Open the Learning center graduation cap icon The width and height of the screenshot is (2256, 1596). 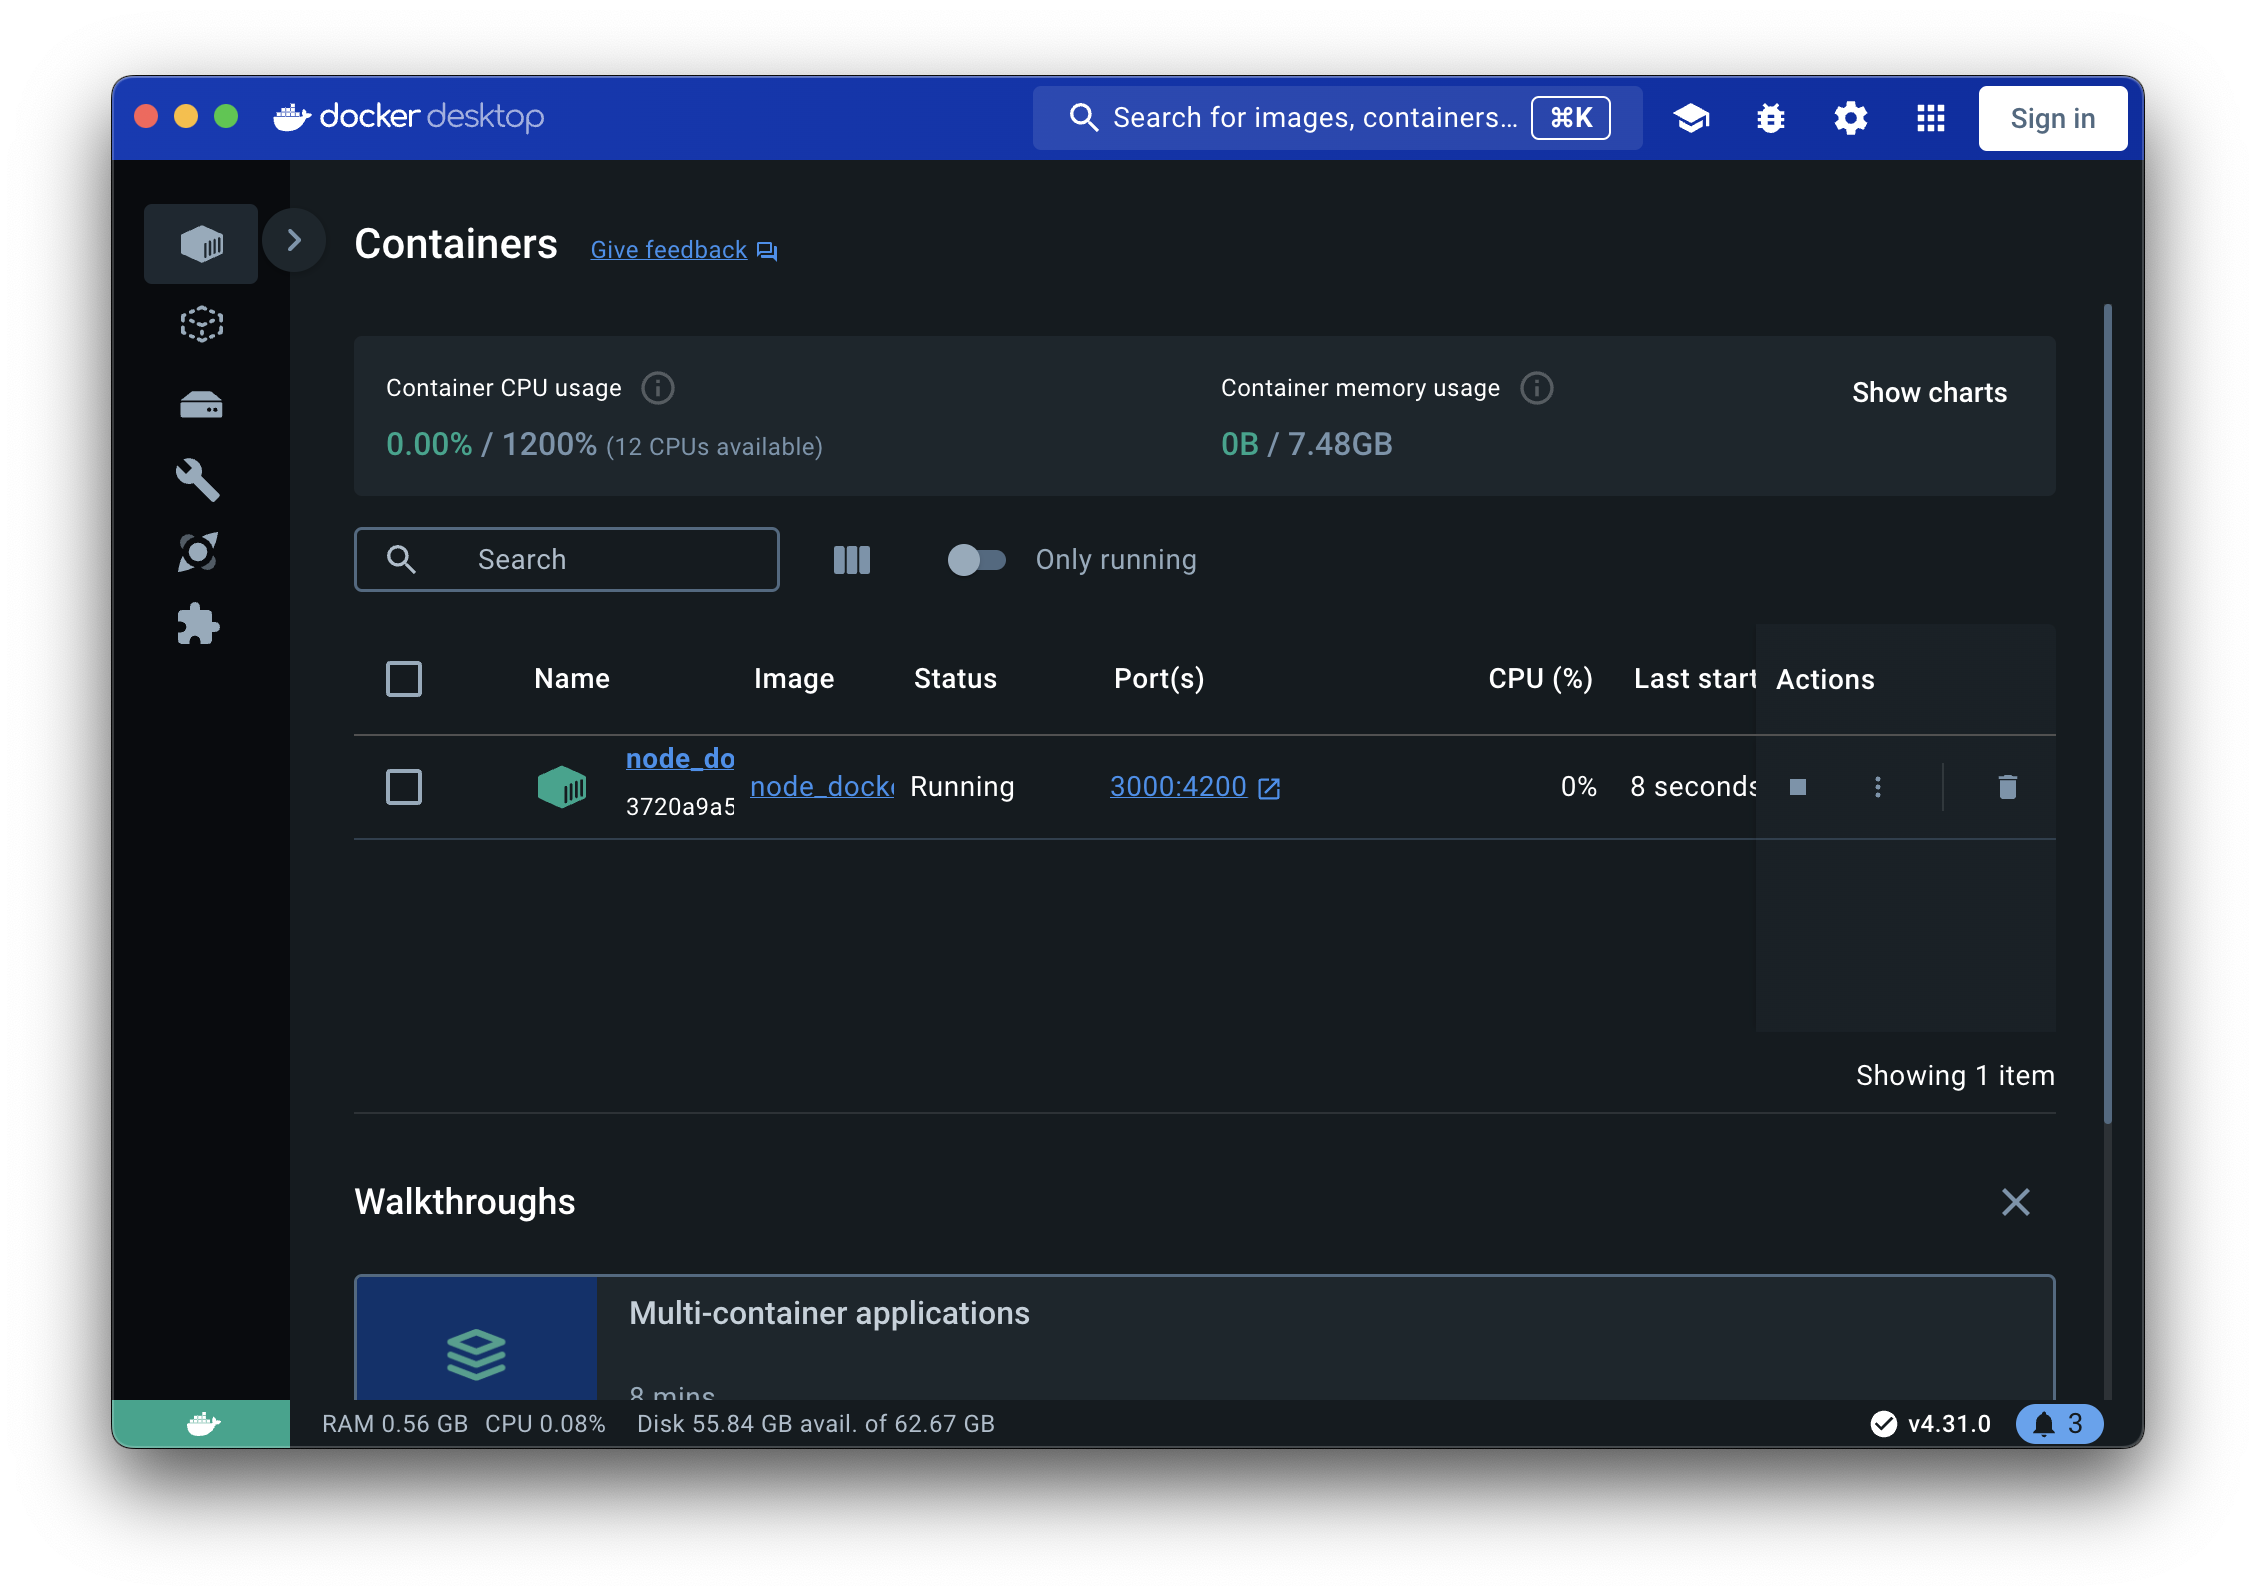pos(1691,118)
